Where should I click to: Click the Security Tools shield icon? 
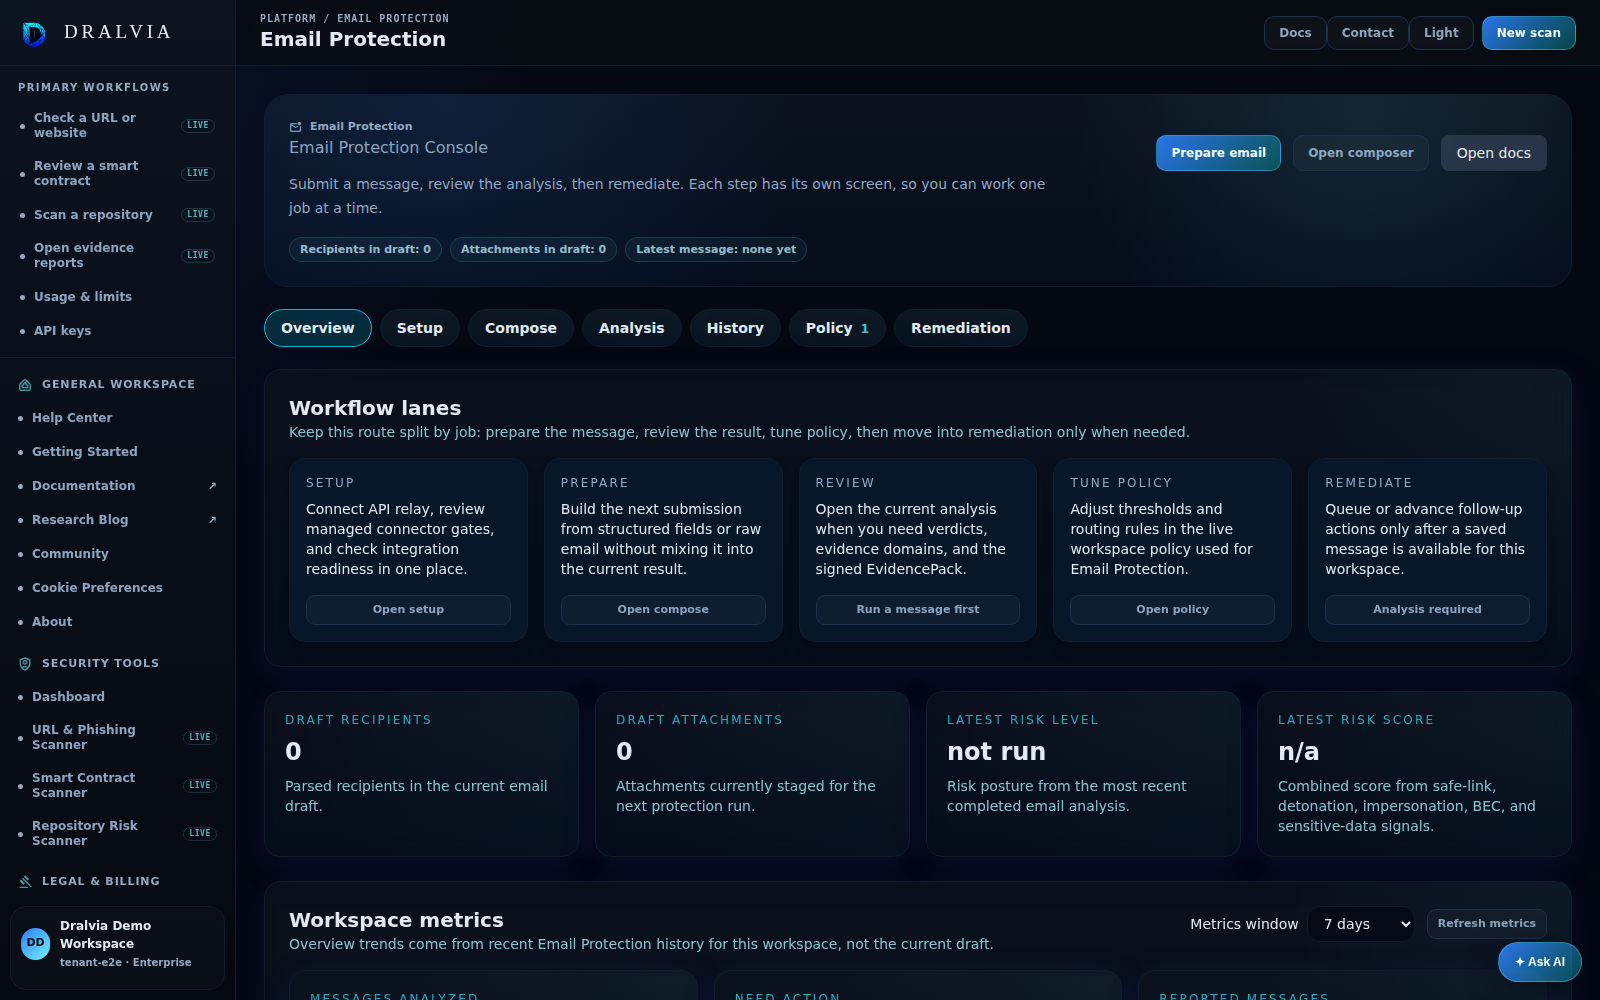pos(25,664)
